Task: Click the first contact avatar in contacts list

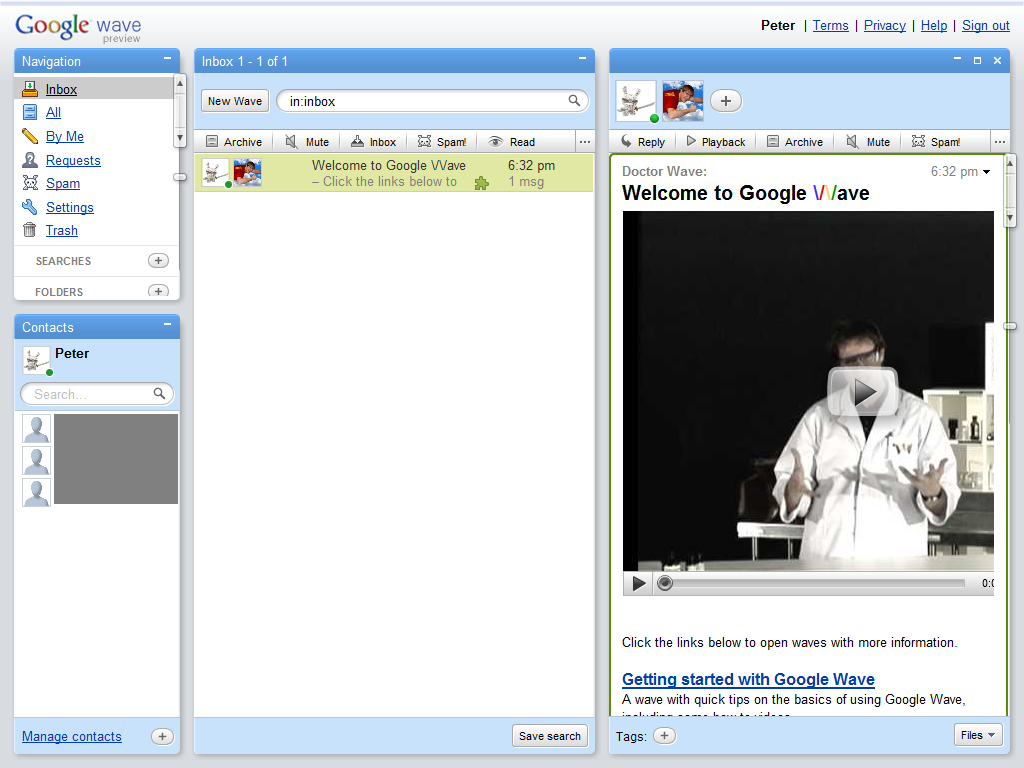Action: [36, 429]
